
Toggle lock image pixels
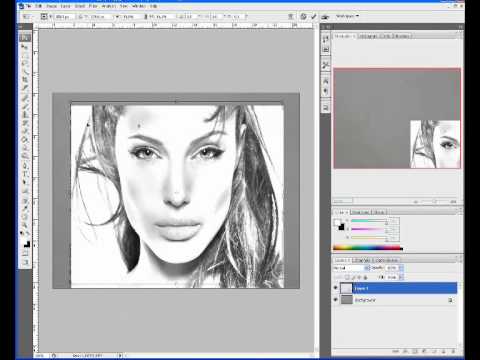(353, 277)
